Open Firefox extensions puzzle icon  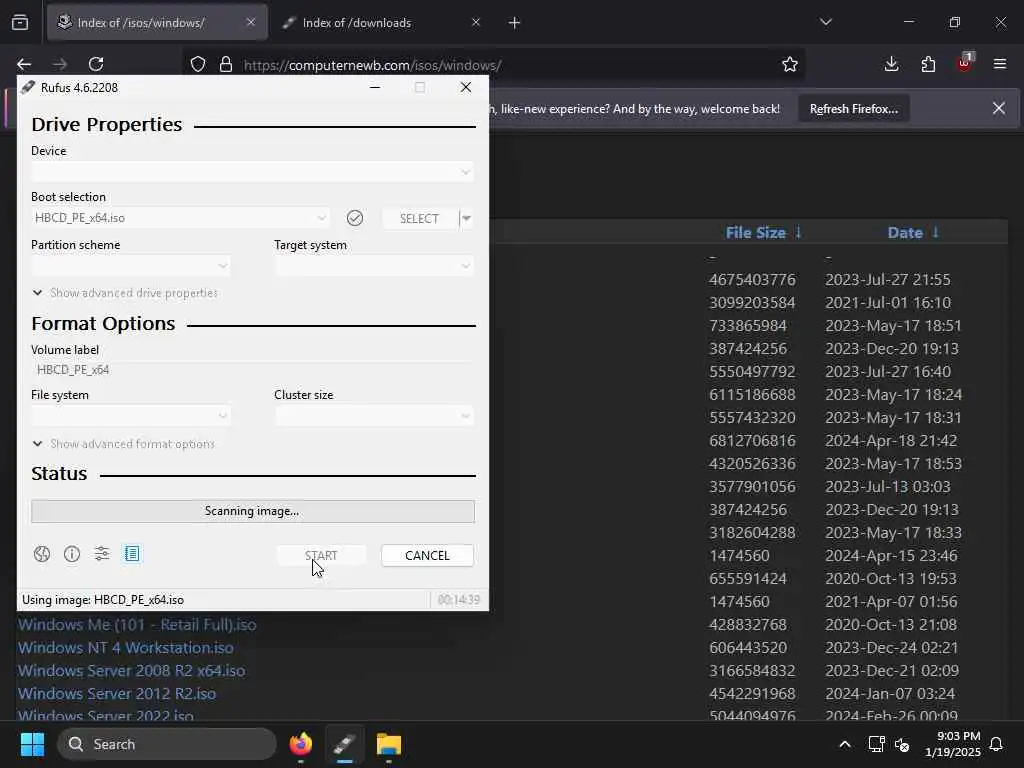coord(928,64)
